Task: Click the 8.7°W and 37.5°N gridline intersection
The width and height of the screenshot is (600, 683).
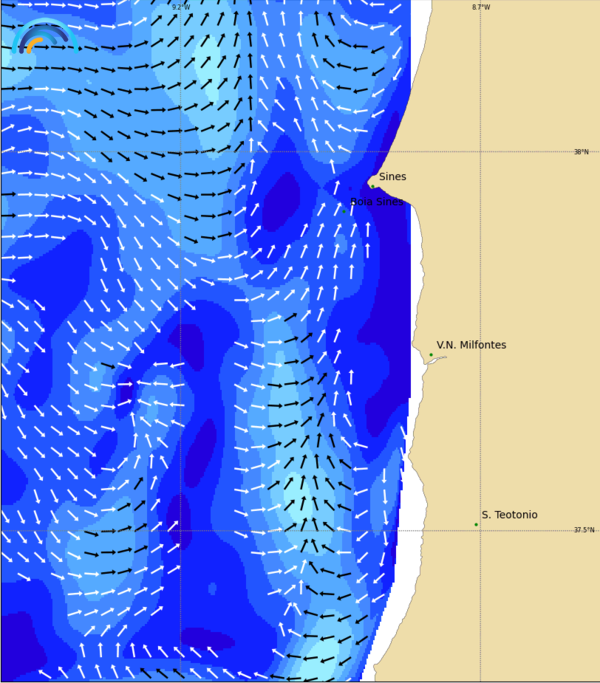Action: coord(480,530)
